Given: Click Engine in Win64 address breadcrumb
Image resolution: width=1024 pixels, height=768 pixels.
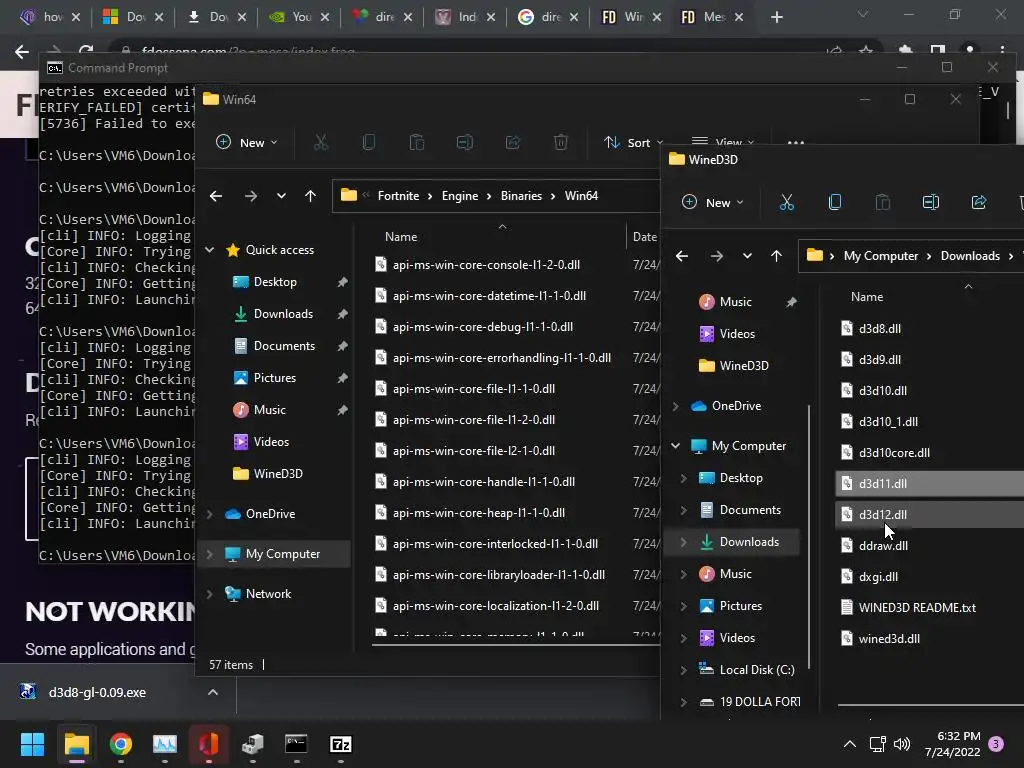Looking at the screenshot, I should click(460, 196).
